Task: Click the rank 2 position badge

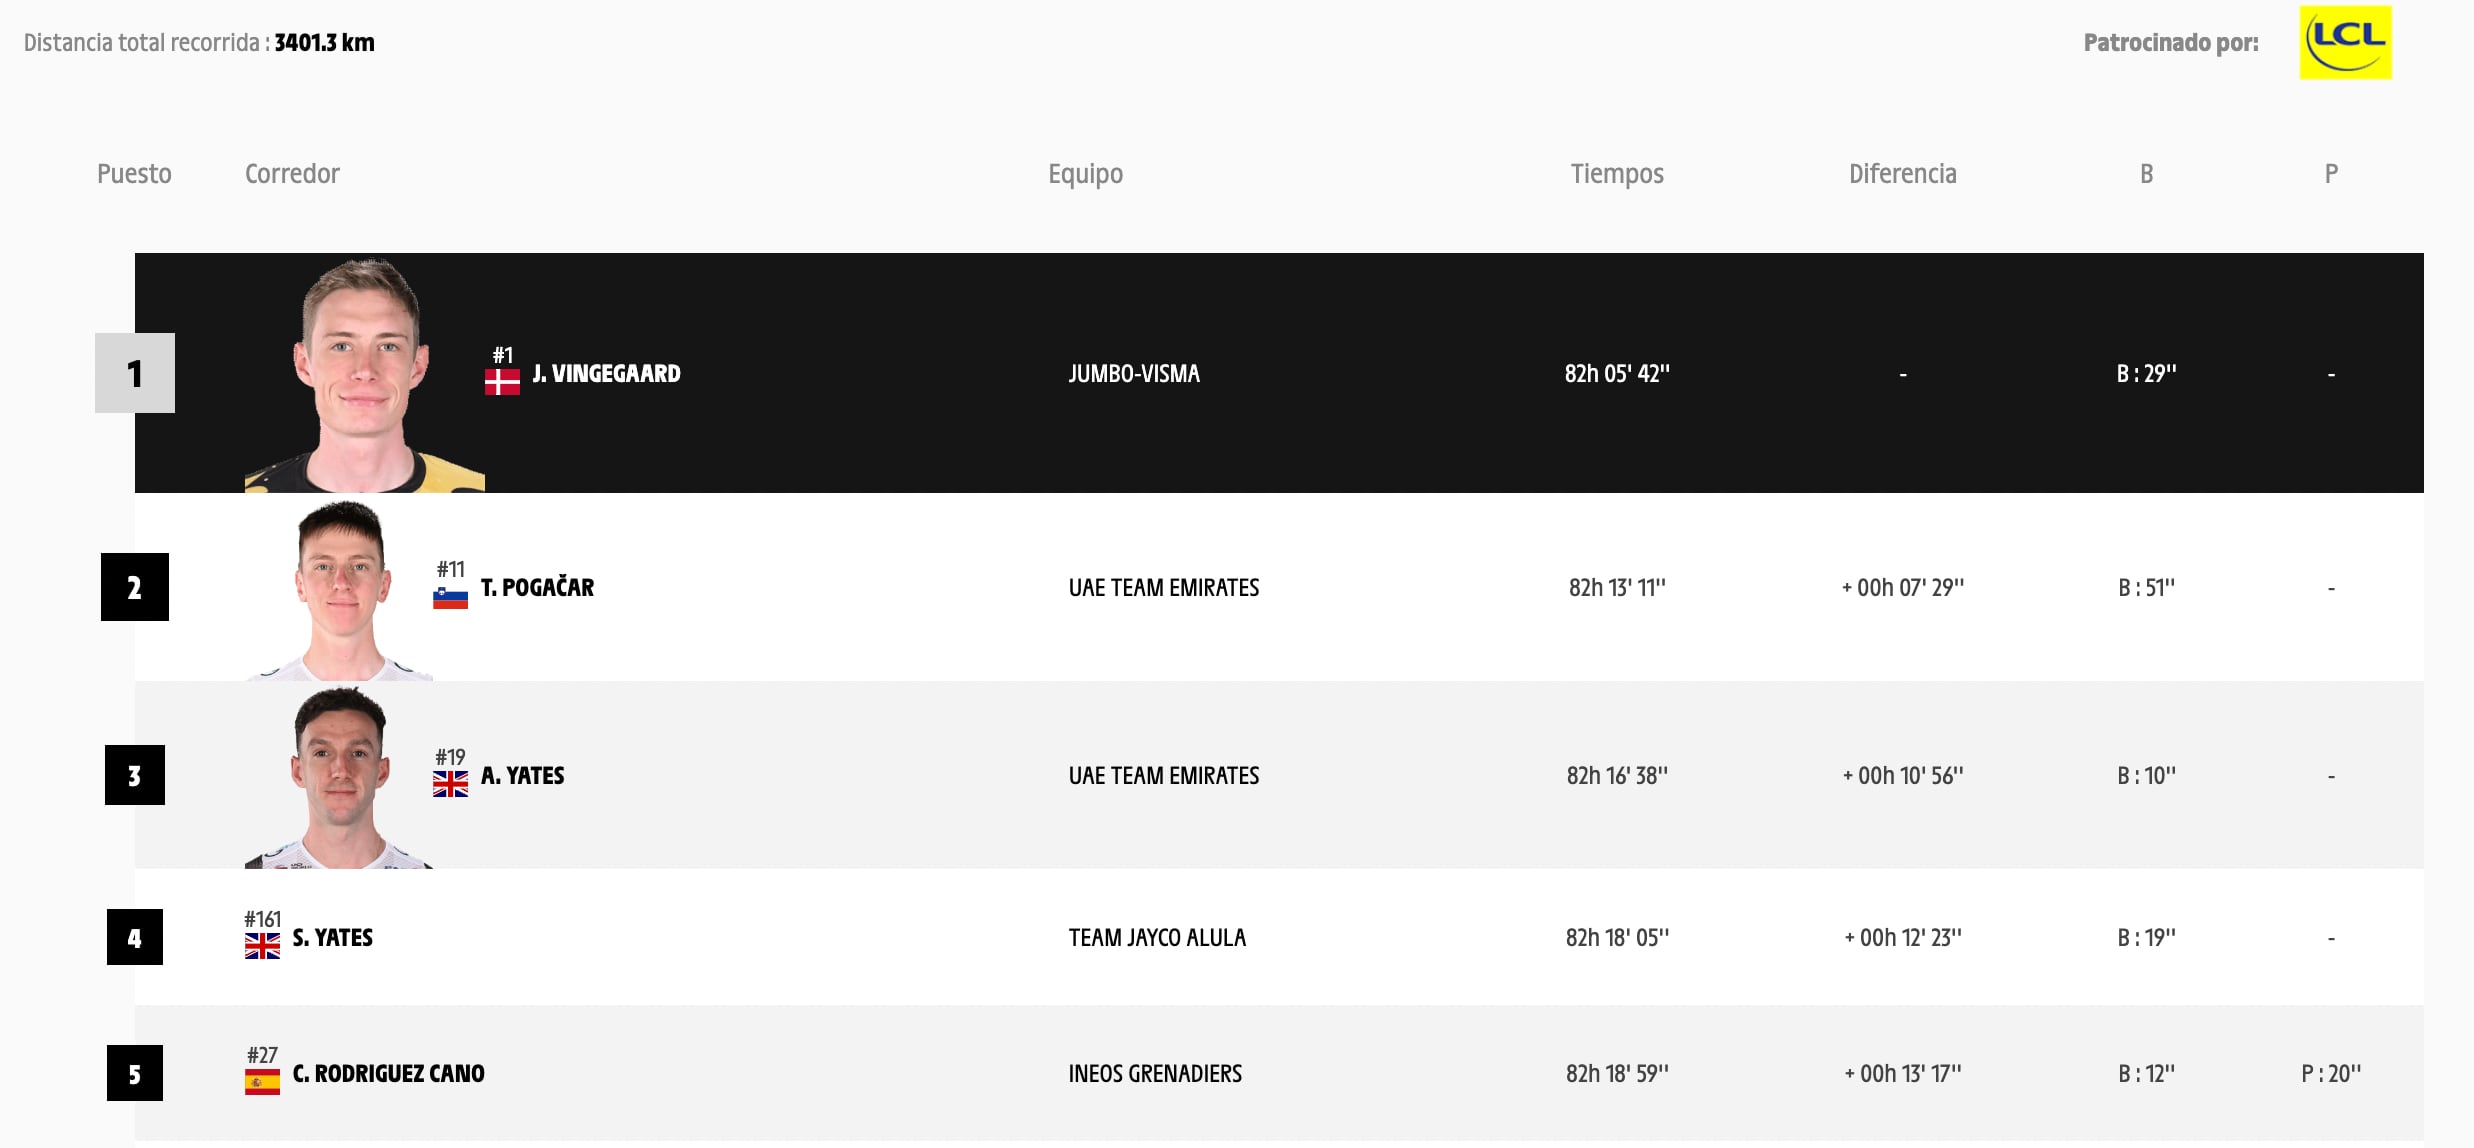Action: point(135,587)
